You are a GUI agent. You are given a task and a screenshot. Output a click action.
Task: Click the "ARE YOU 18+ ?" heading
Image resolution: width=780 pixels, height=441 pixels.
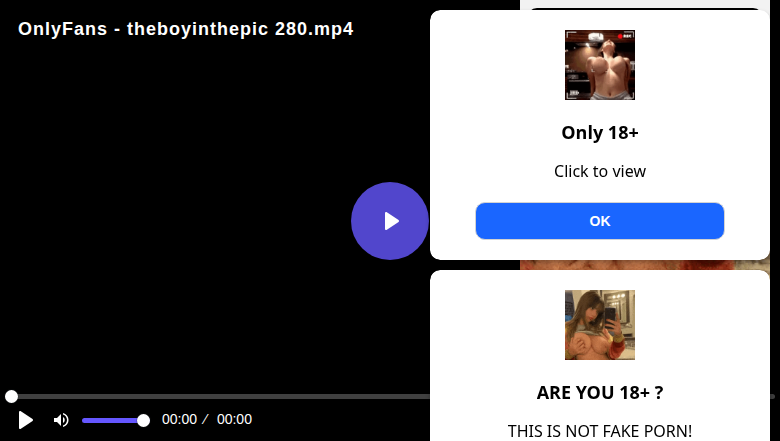(599, 393)
